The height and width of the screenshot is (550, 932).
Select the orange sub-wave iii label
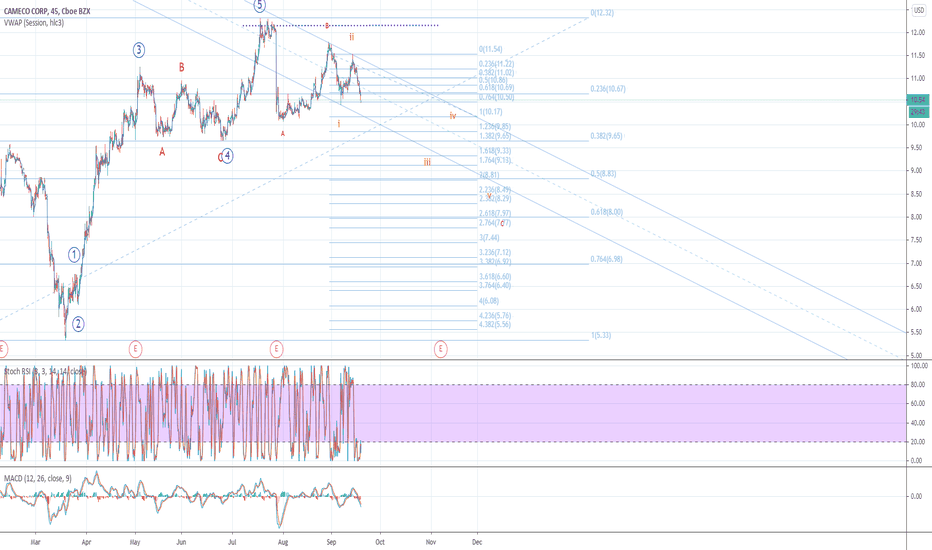click(427, 162)
